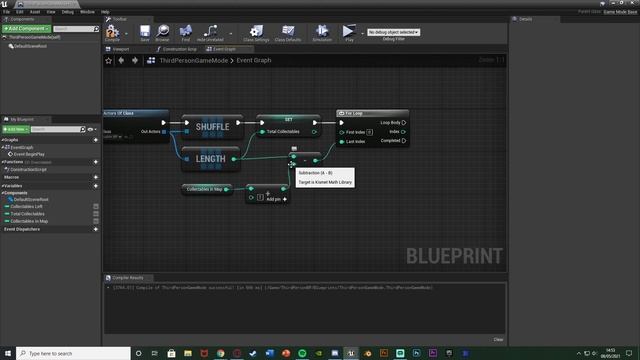Open the Play options dropdown arrow

point(362,34)
